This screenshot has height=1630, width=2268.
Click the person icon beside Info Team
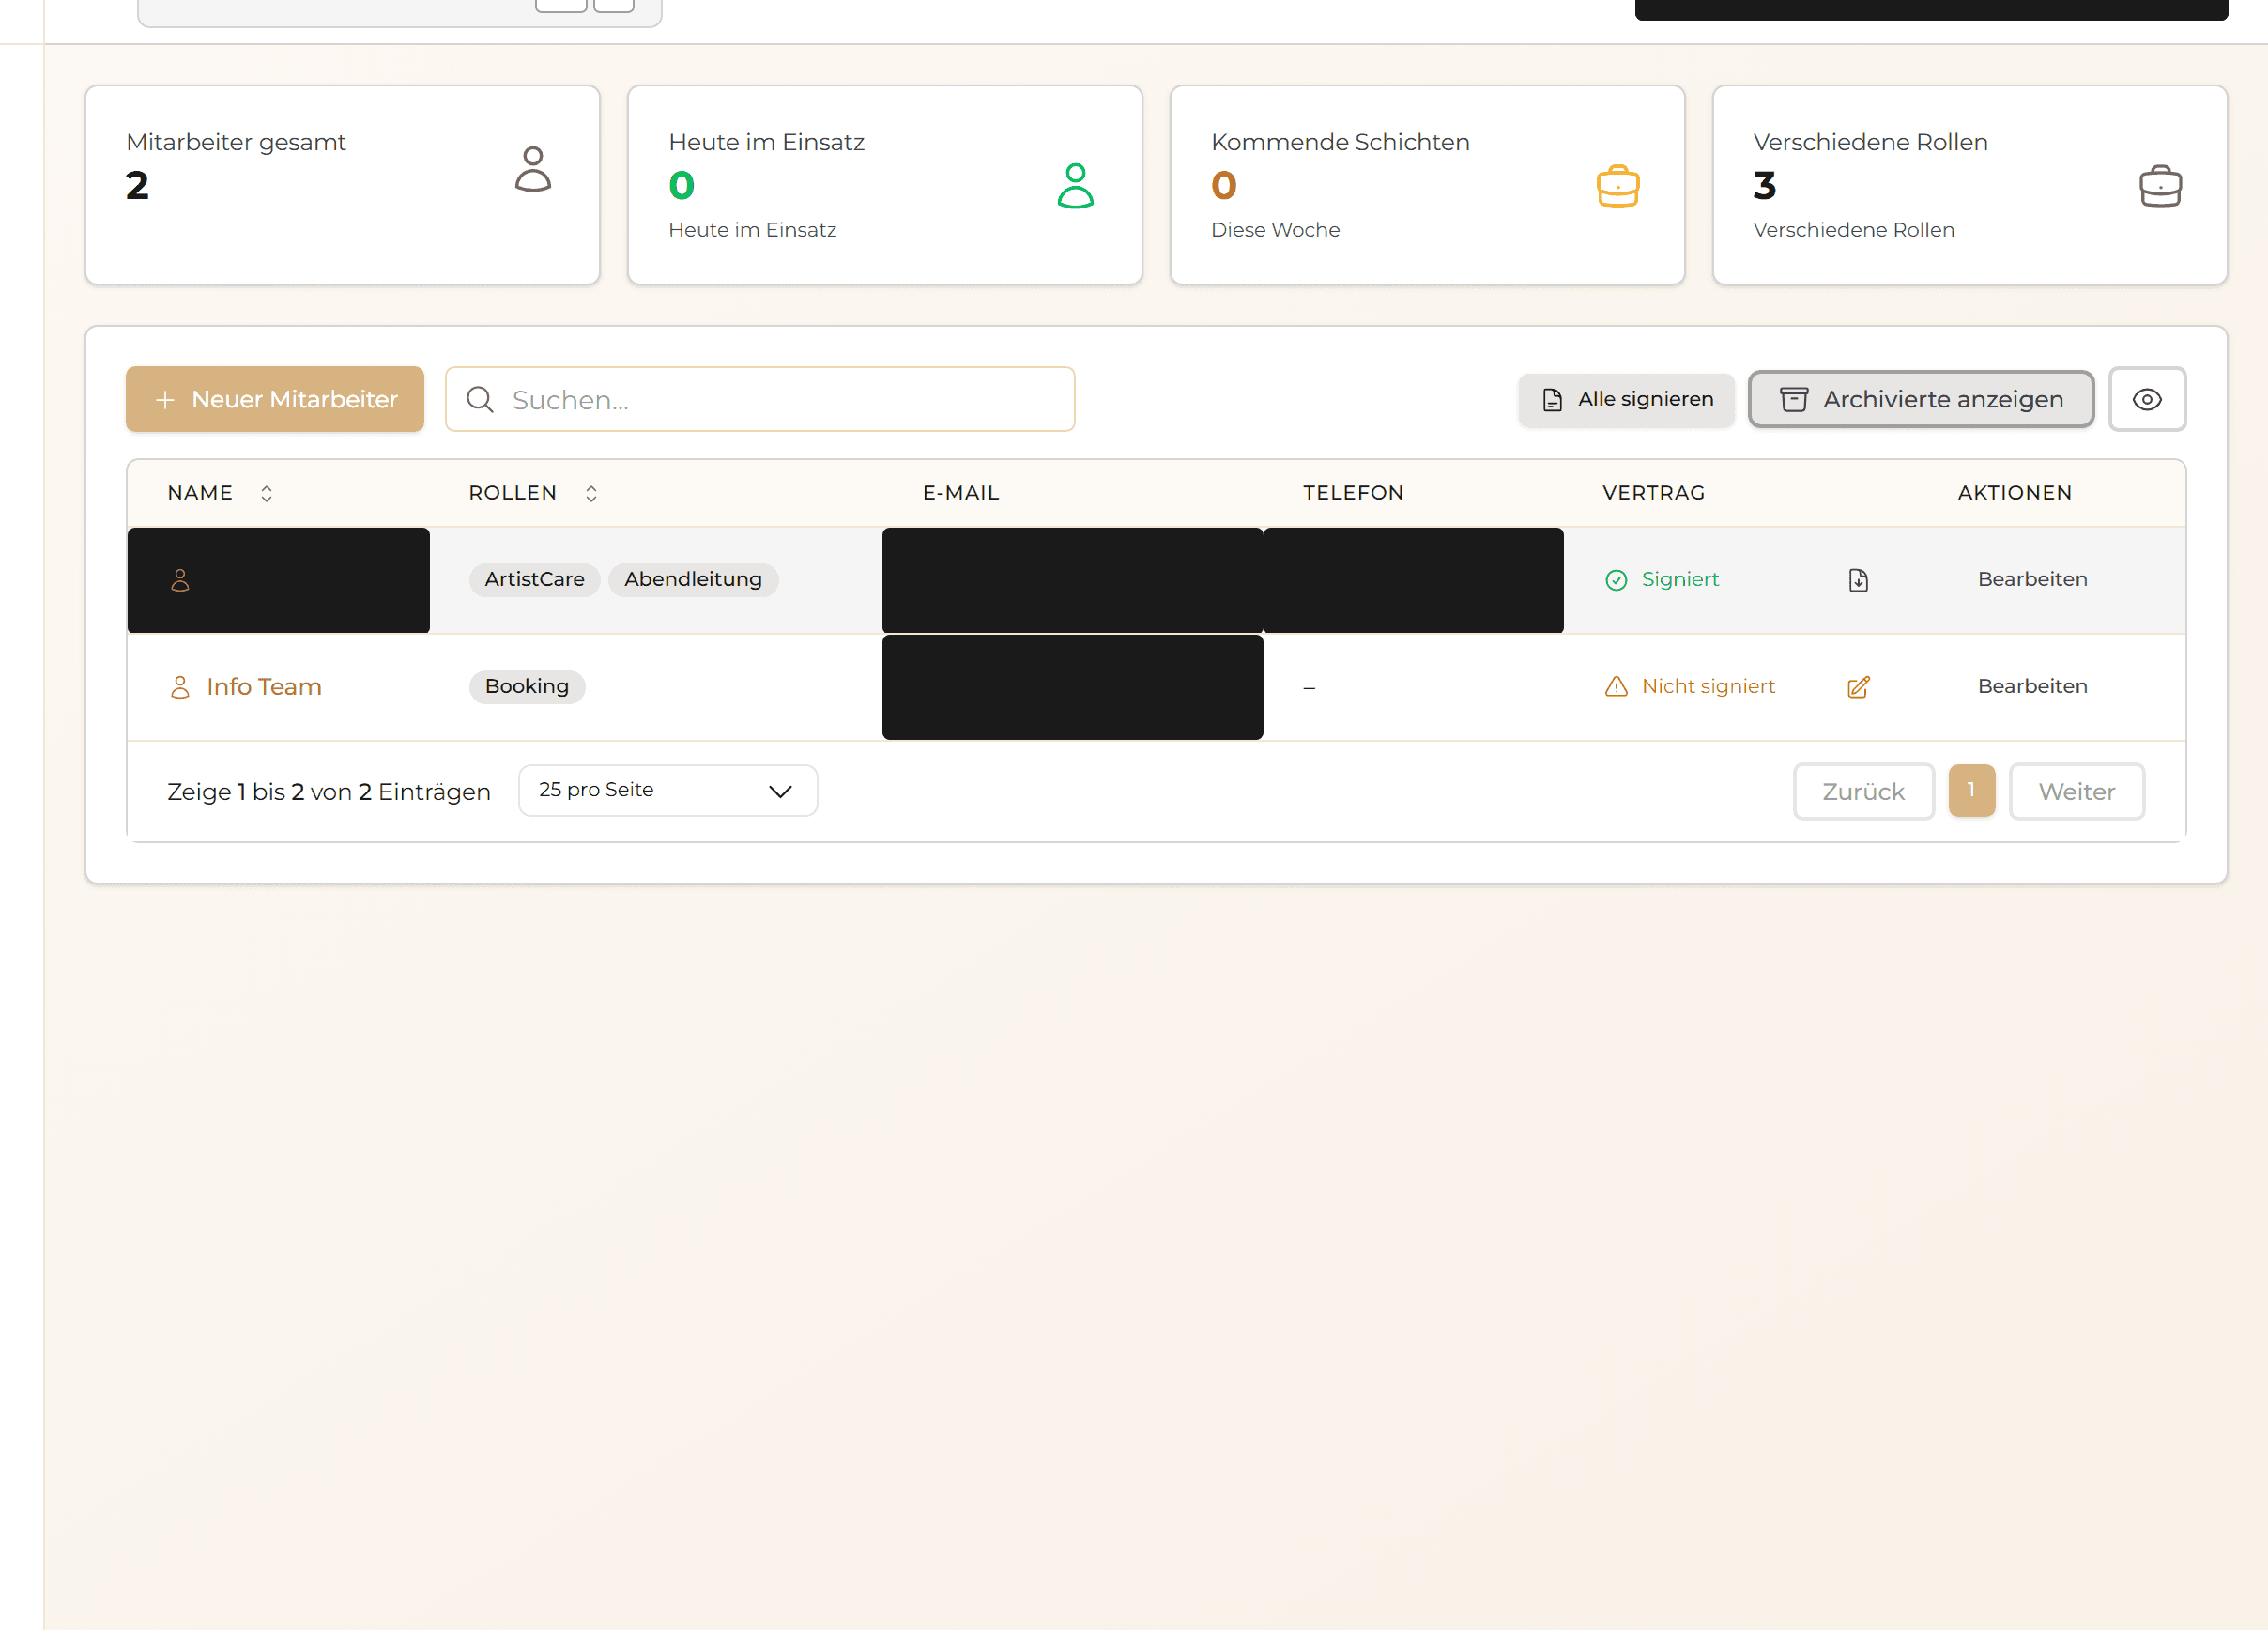pyautogui.click(x=180, y=687)
